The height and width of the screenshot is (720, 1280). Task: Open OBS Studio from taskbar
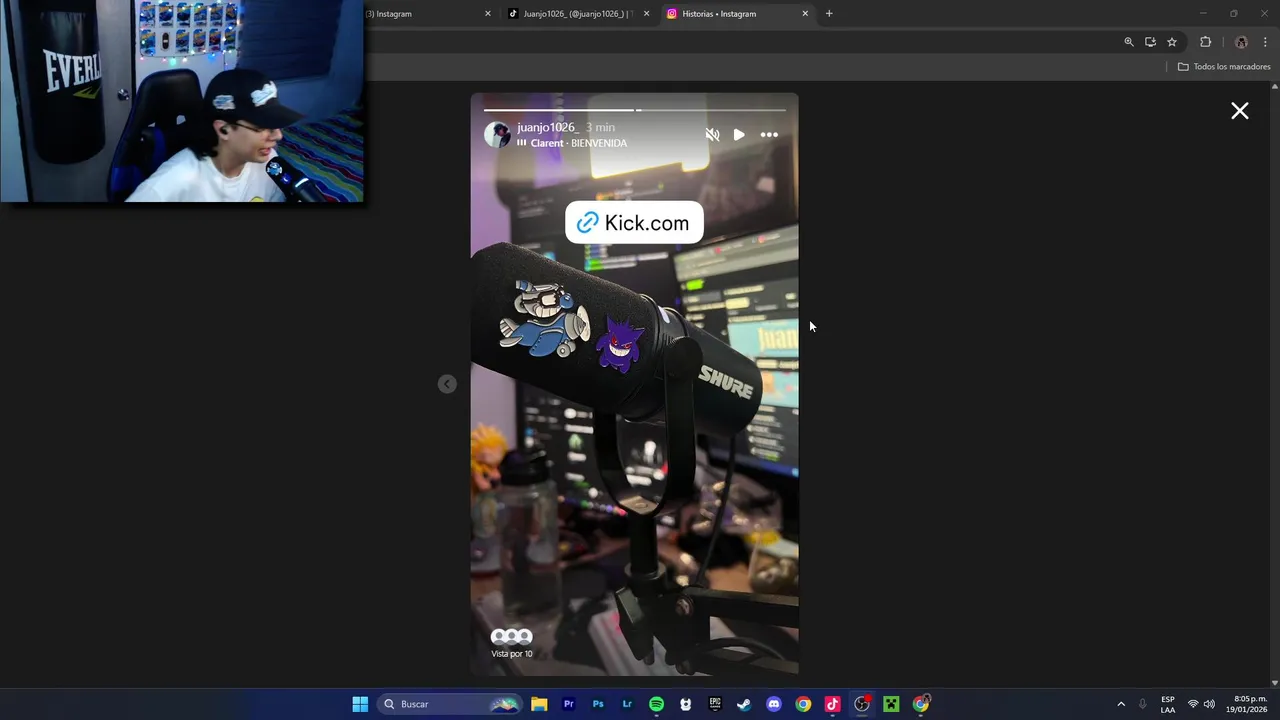tap(862, 704)
